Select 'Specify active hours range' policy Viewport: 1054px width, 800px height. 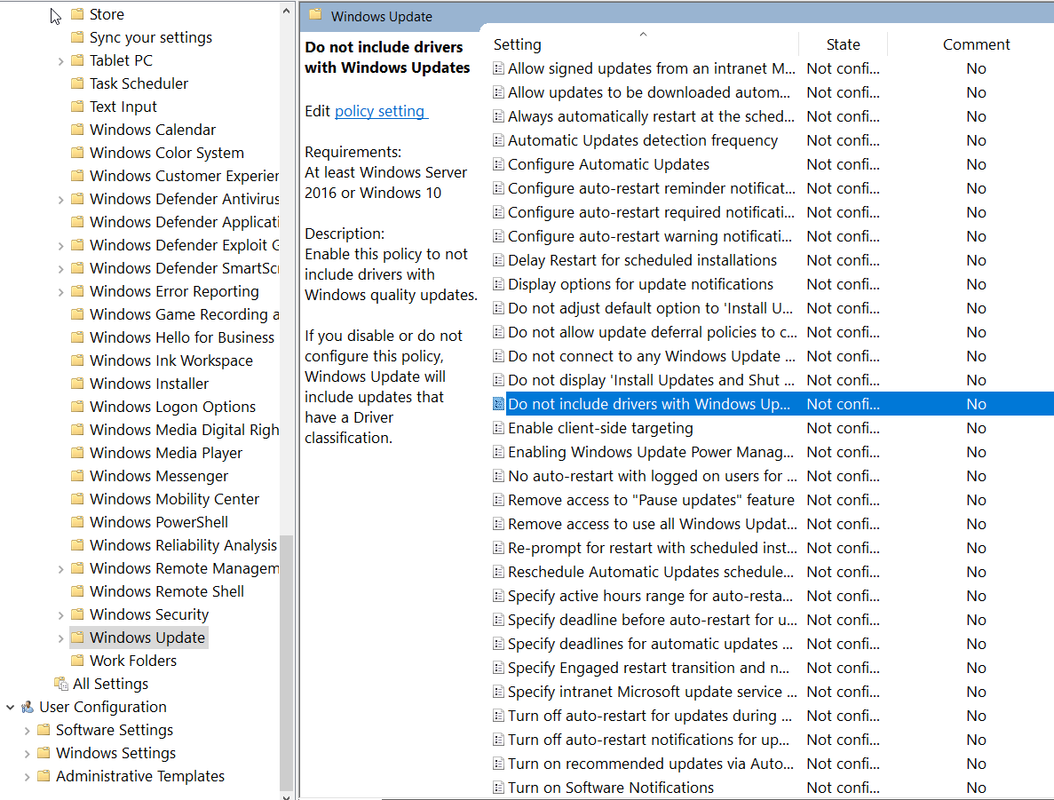coord(650,596)
